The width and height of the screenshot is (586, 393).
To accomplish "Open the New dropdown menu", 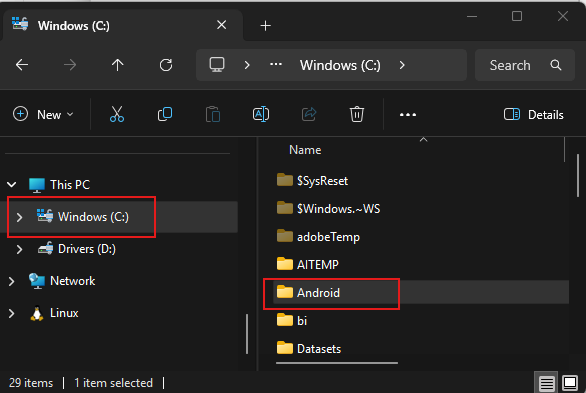I will coord(43,114).
